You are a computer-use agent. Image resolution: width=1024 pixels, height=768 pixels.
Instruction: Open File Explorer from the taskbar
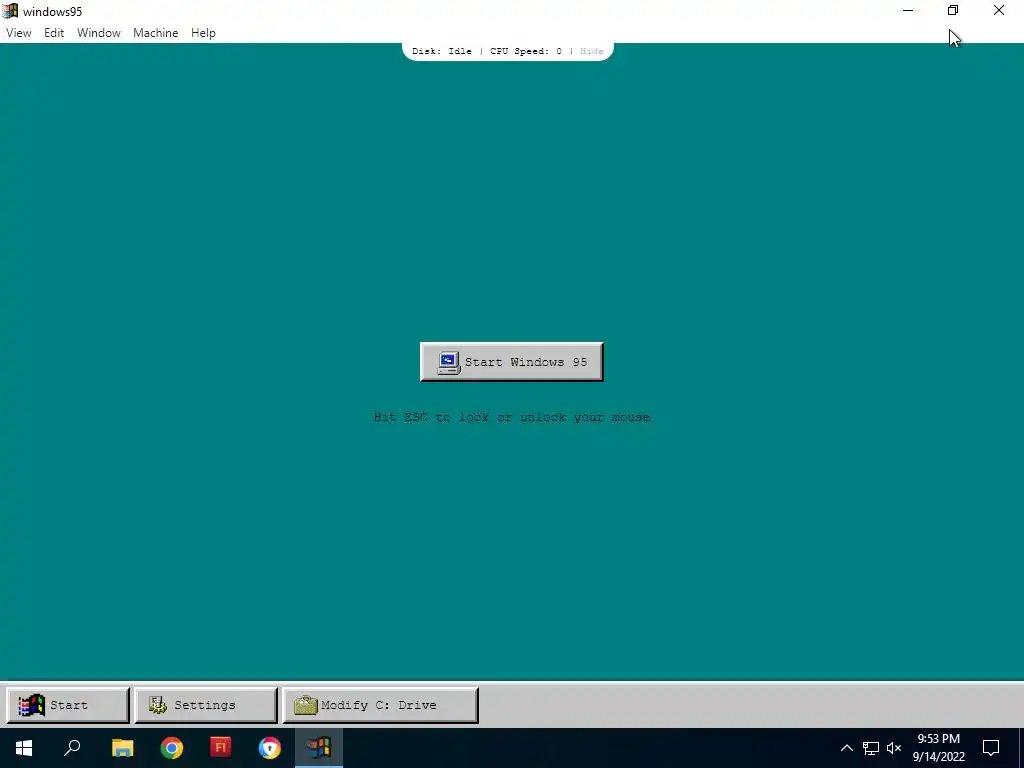click(x=122, y=748)
